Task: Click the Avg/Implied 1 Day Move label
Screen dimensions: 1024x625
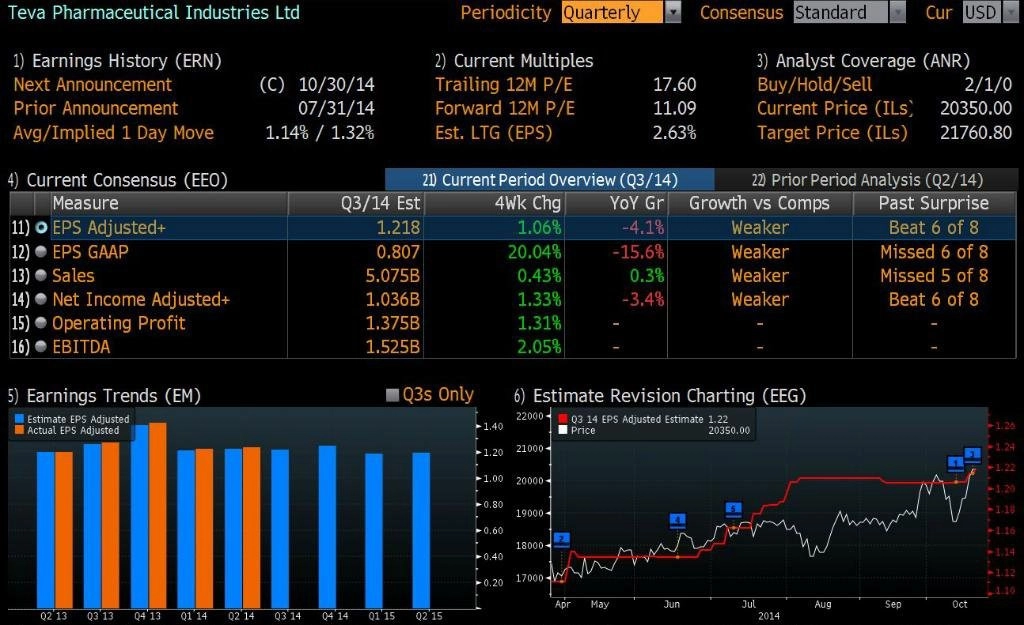Action: 114,133
